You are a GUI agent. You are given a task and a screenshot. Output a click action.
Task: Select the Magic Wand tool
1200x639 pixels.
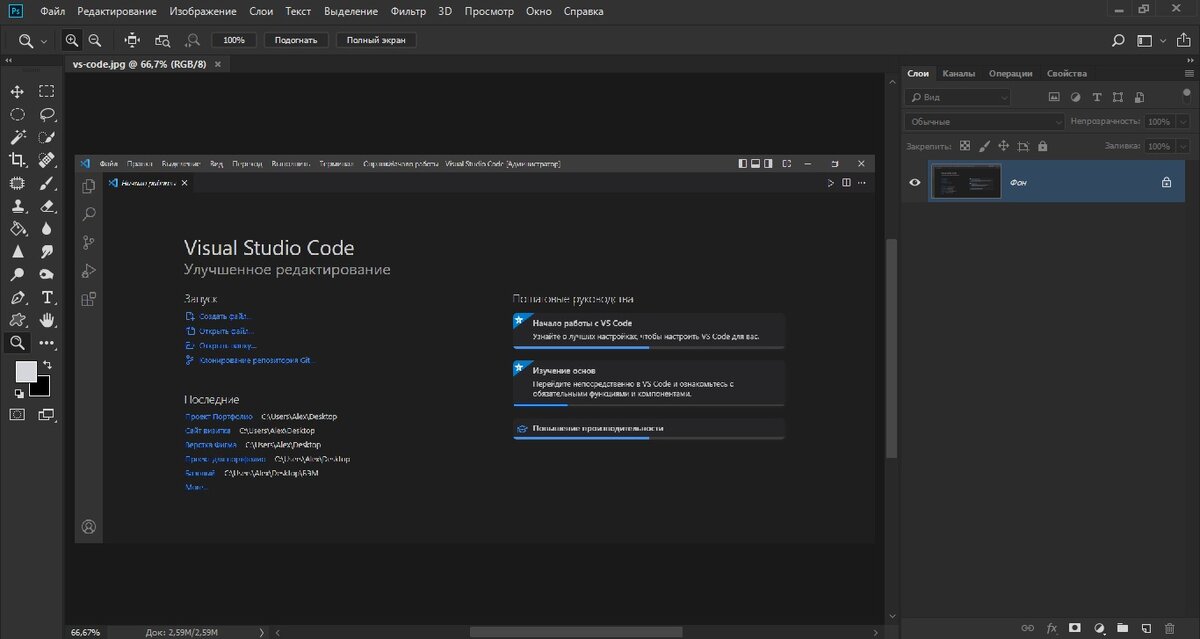[x=17, y=137]
